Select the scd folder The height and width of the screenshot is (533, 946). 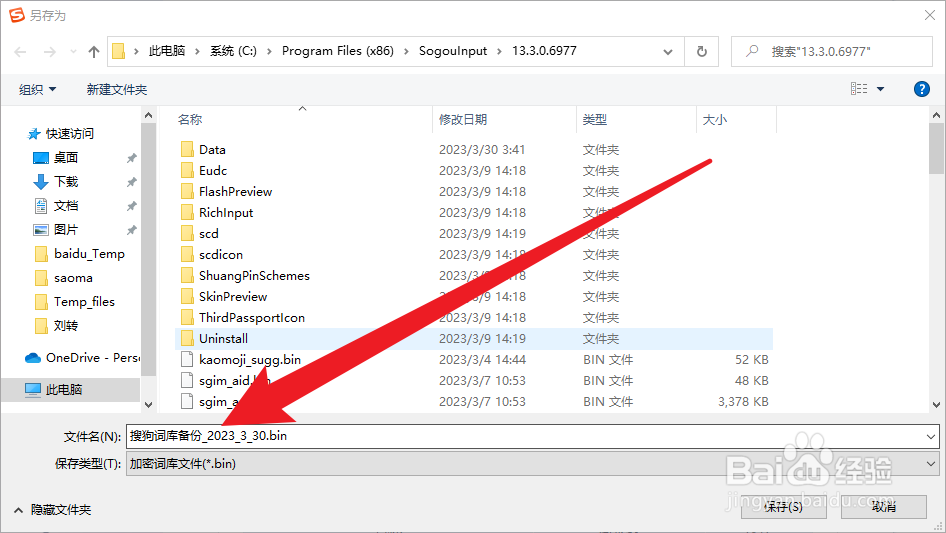pyautogui.click(x=209, y=234)
